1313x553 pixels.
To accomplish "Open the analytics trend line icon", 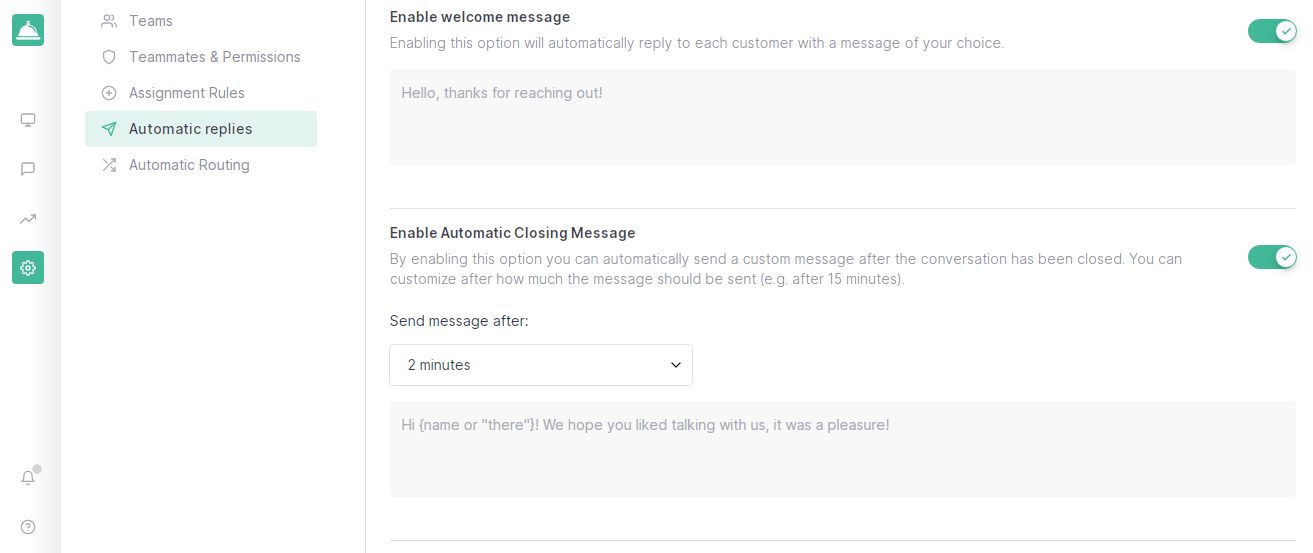I will [28, 218].
